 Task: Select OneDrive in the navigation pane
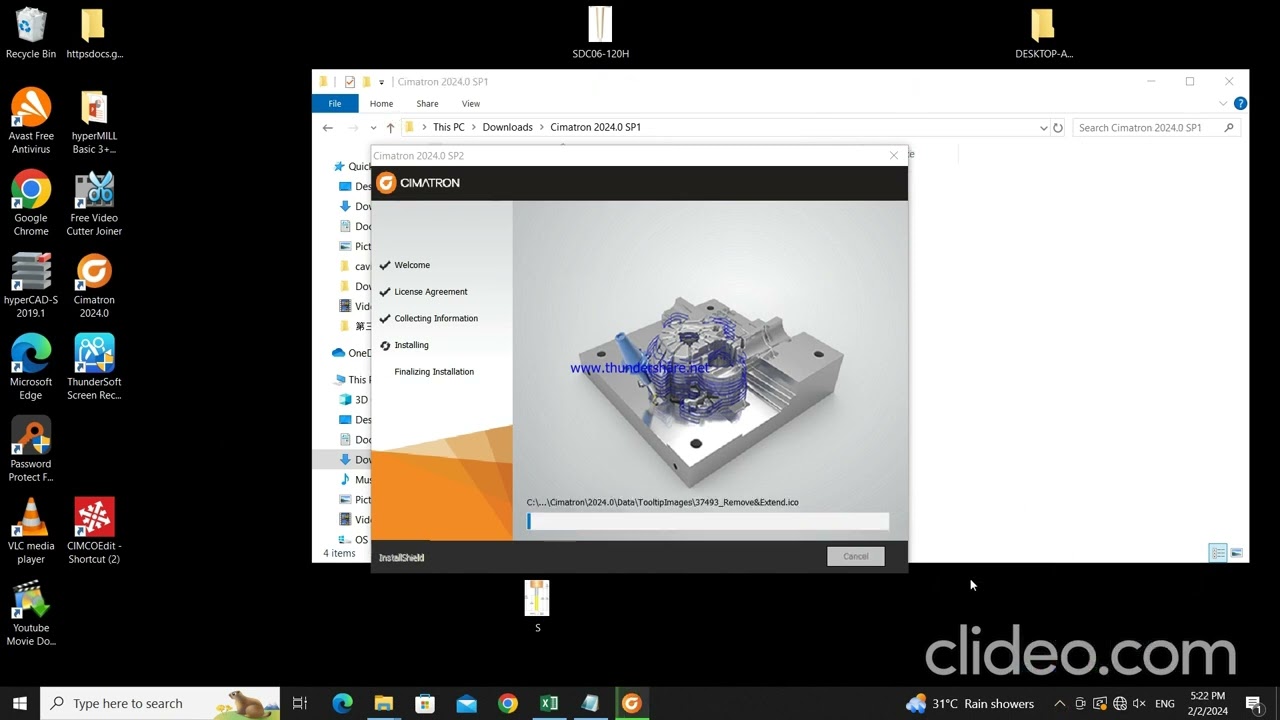point(351,353)
